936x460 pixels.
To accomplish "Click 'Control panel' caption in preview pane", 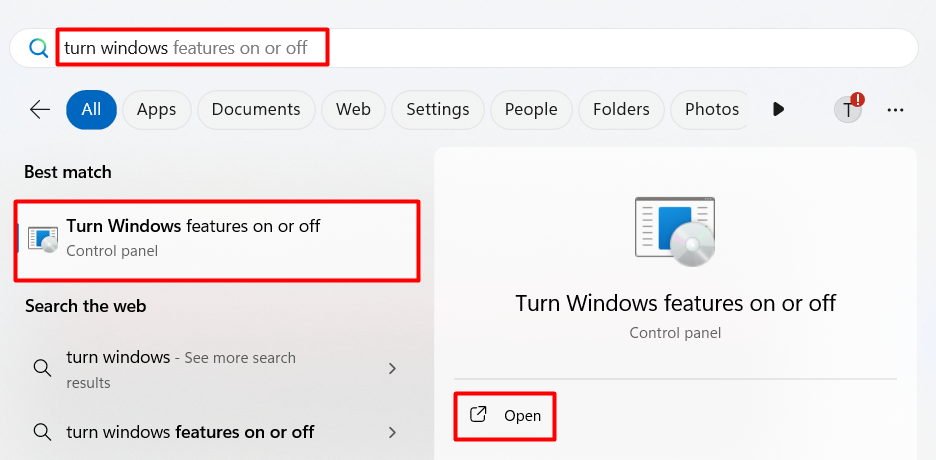I will pyautogui.click(x=675, y=333).
